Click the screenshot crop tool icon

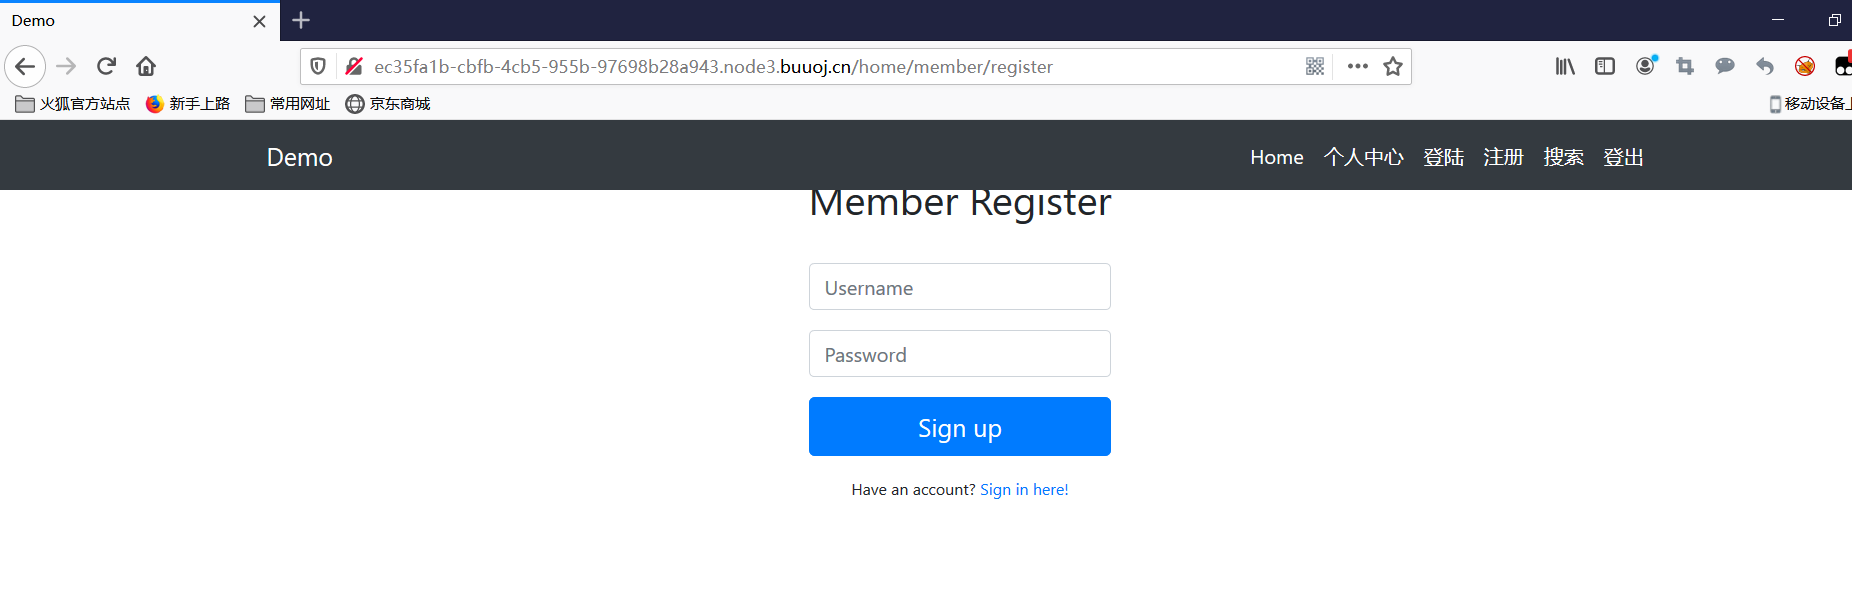(1685, 66)
